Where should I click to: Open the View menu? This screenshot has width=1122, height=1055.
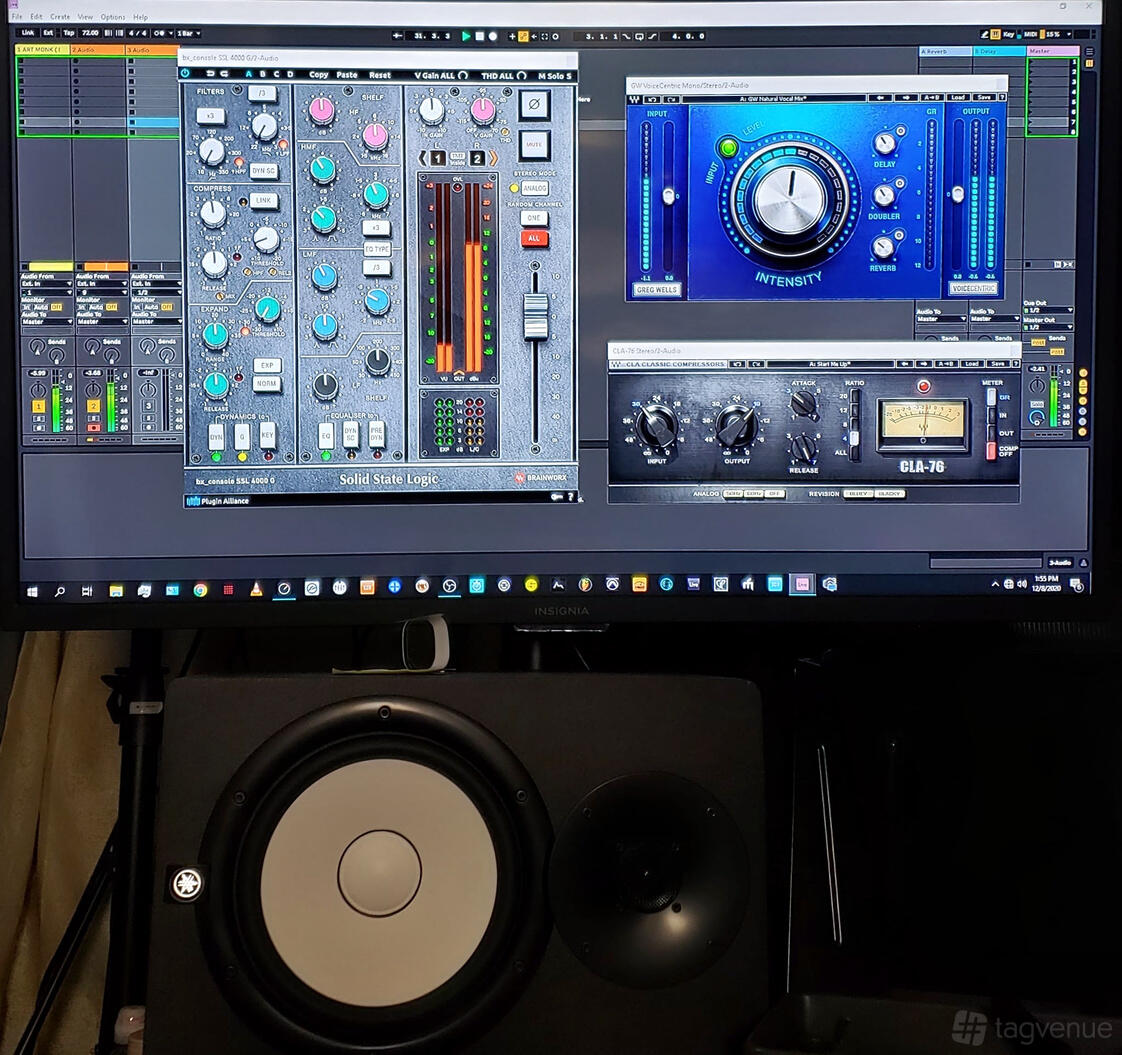pos(85,16)
